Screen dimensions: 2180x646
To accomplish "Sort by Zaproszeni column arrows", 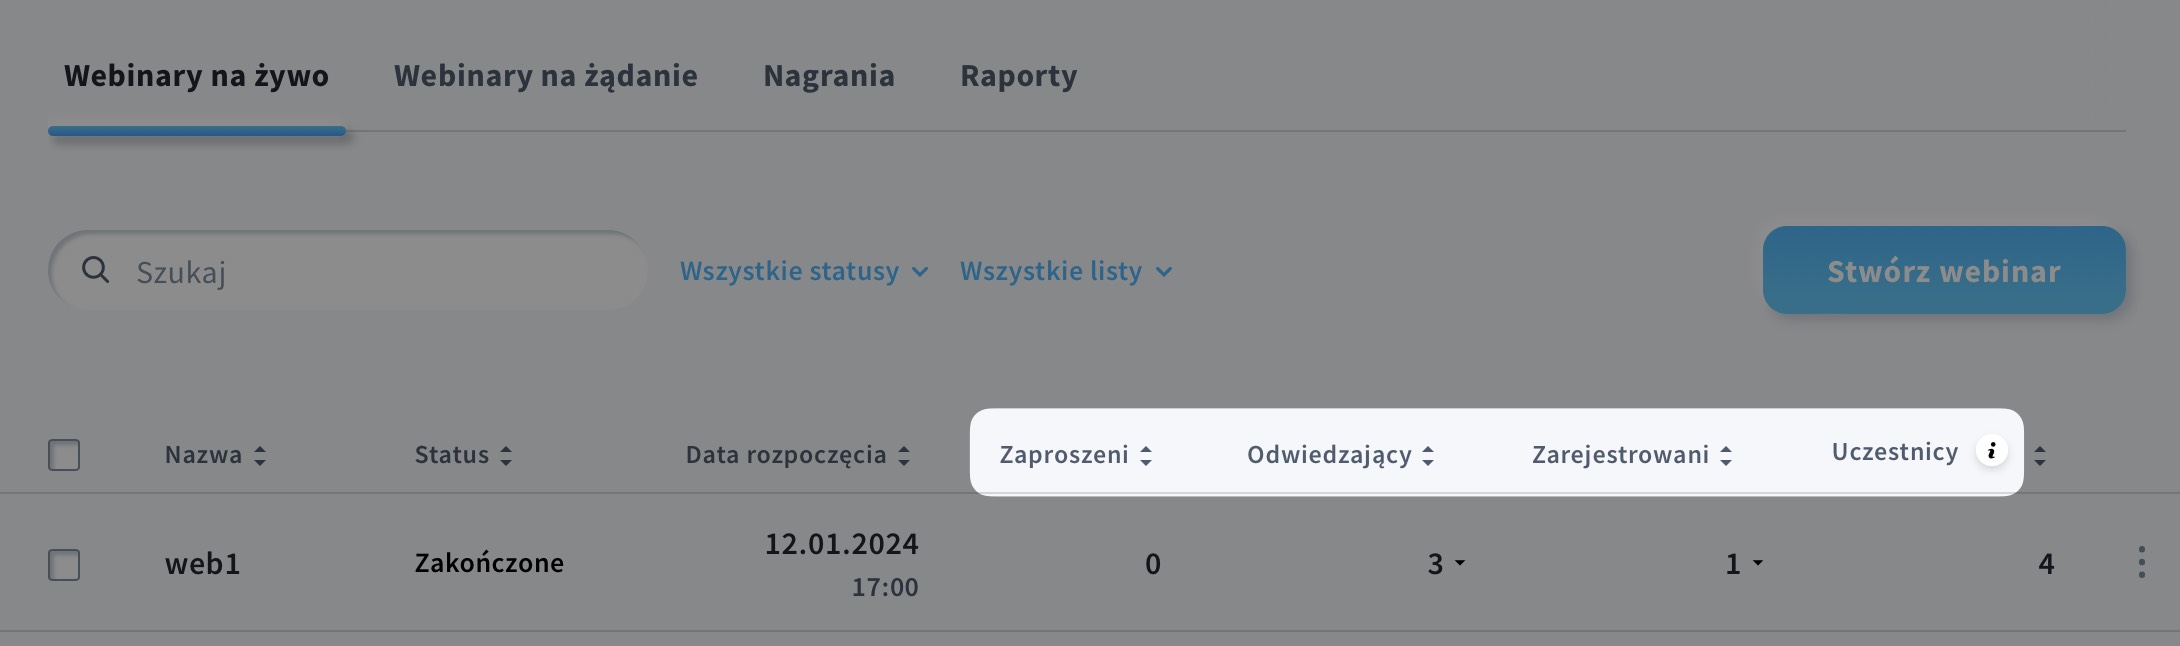I will click(1146, 456).
